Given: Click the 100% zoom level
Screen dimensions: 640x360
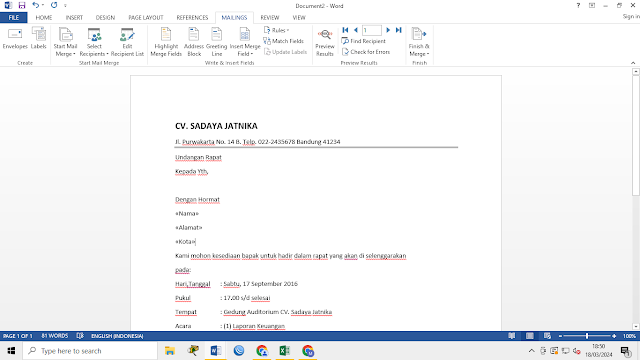Looking at the screenshot, I should pyautogui.click(x=629, y=336).
